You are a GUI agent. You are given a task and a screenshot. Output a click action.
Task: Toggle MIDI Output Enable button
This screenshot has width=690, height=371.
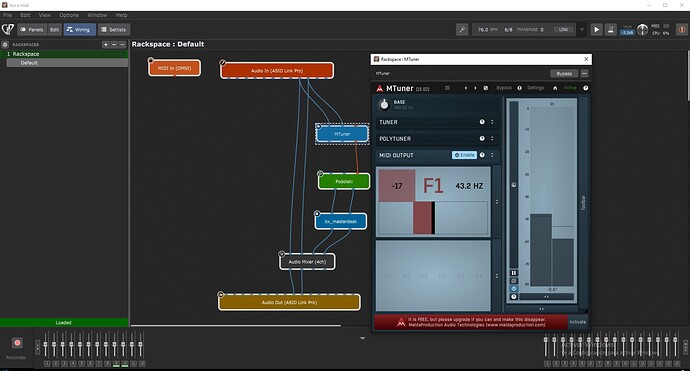pyautogui.click(x=464, y=155)
